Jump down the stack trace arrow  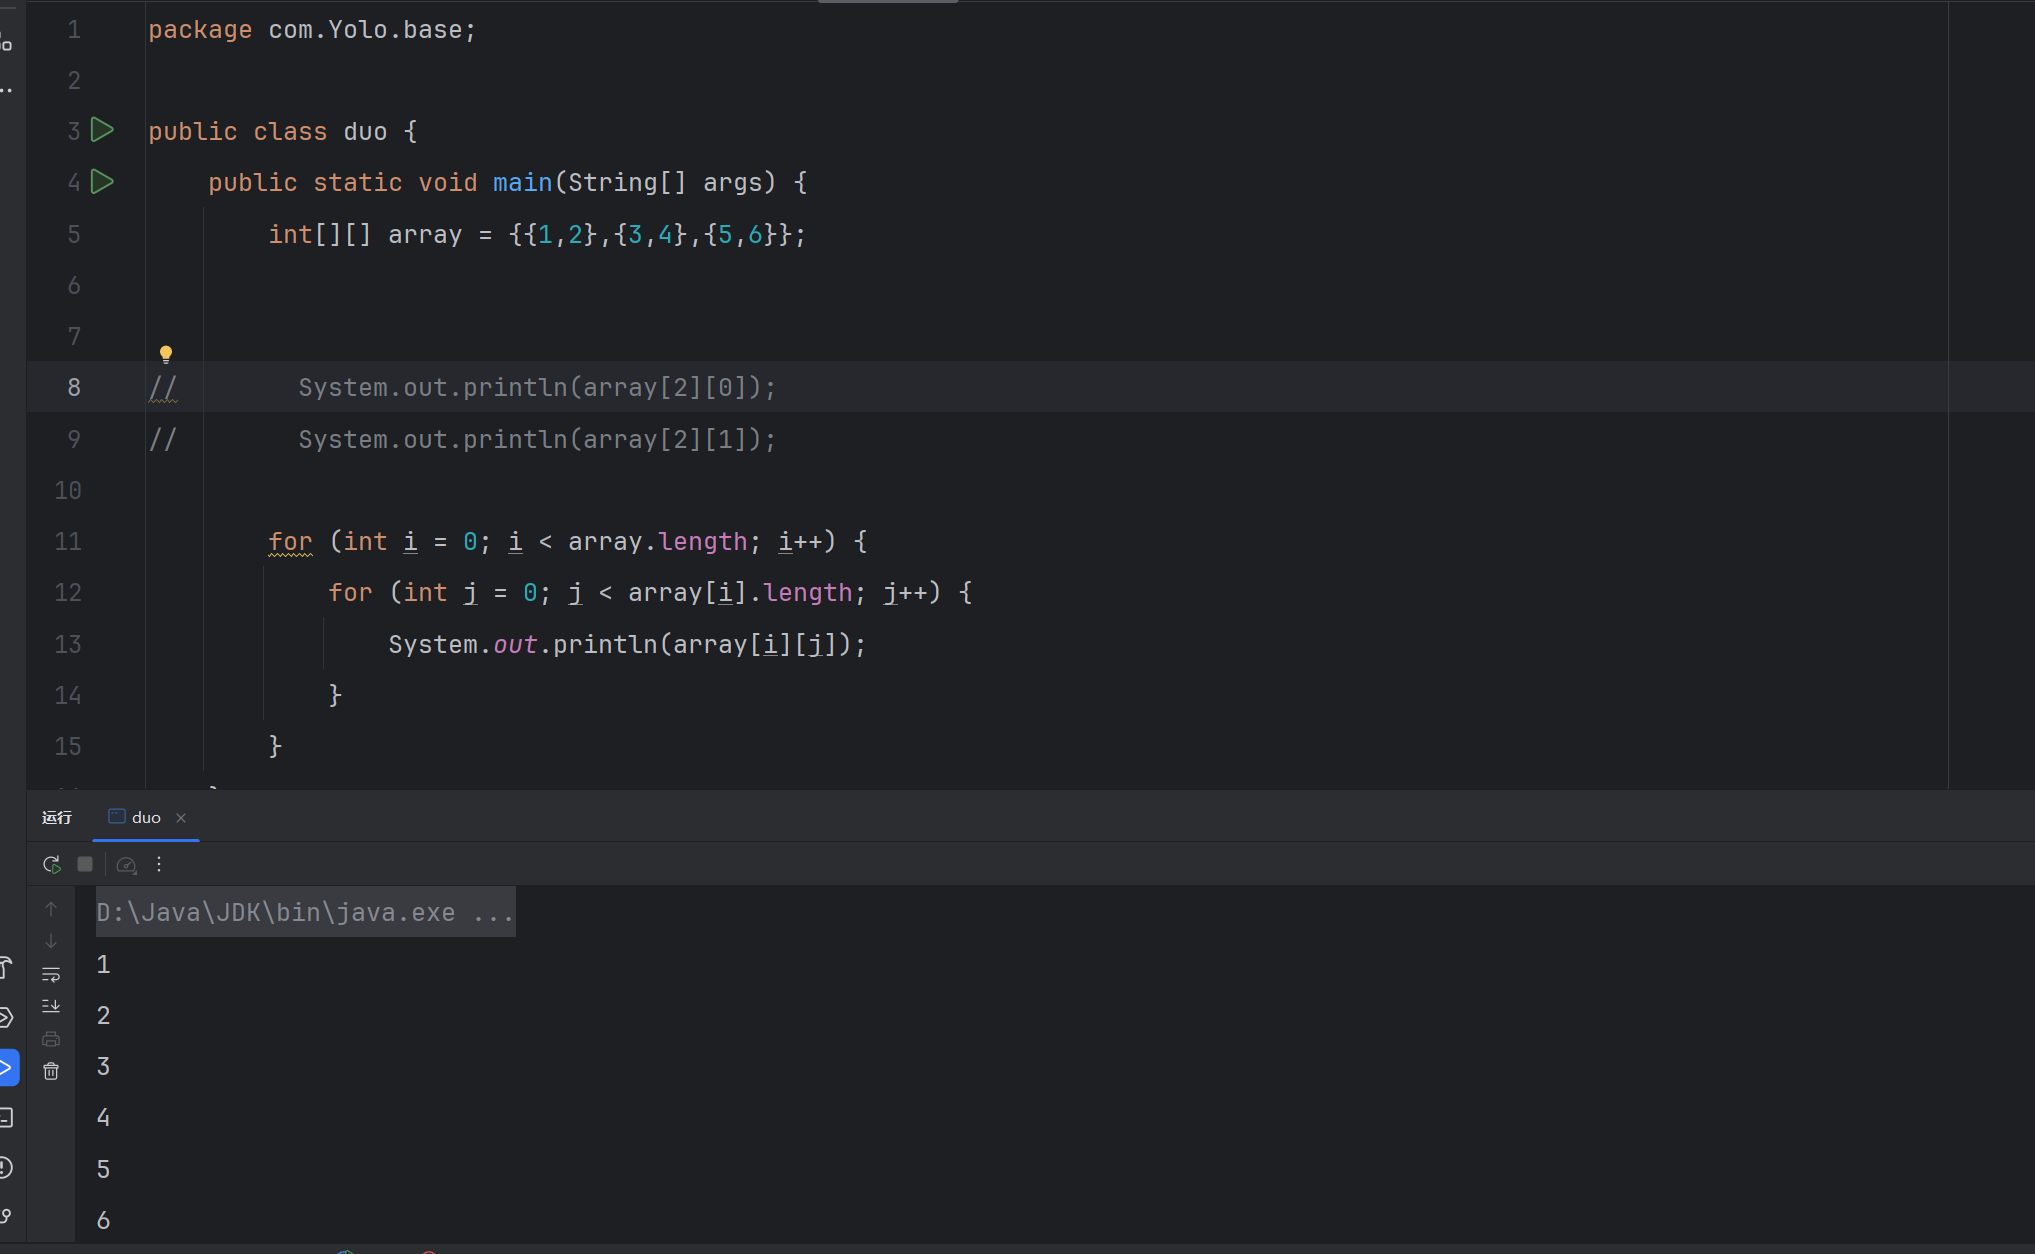pyautogui.click(x=51, y=941)
